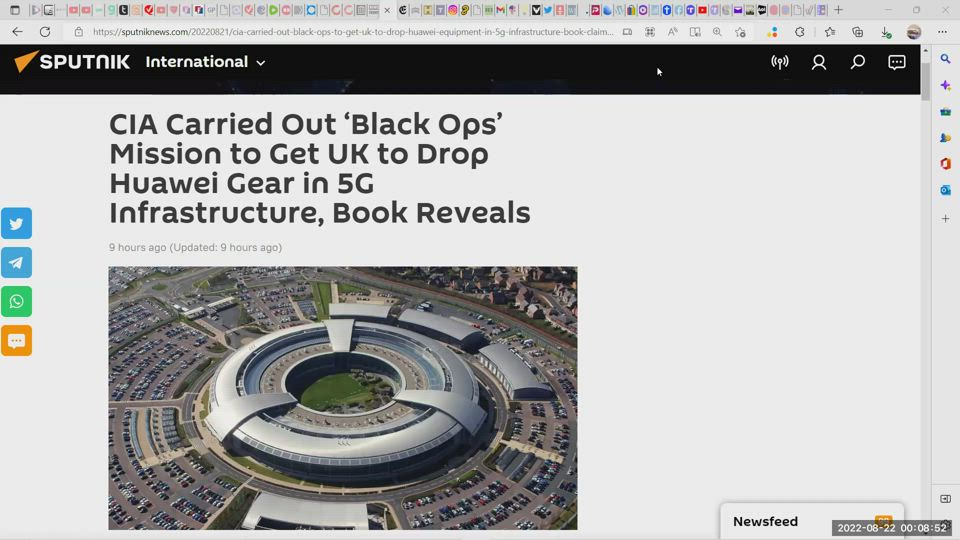Expand the Newsfeed panel
Screen dimensions: 960x540
[x=811, y=521]
